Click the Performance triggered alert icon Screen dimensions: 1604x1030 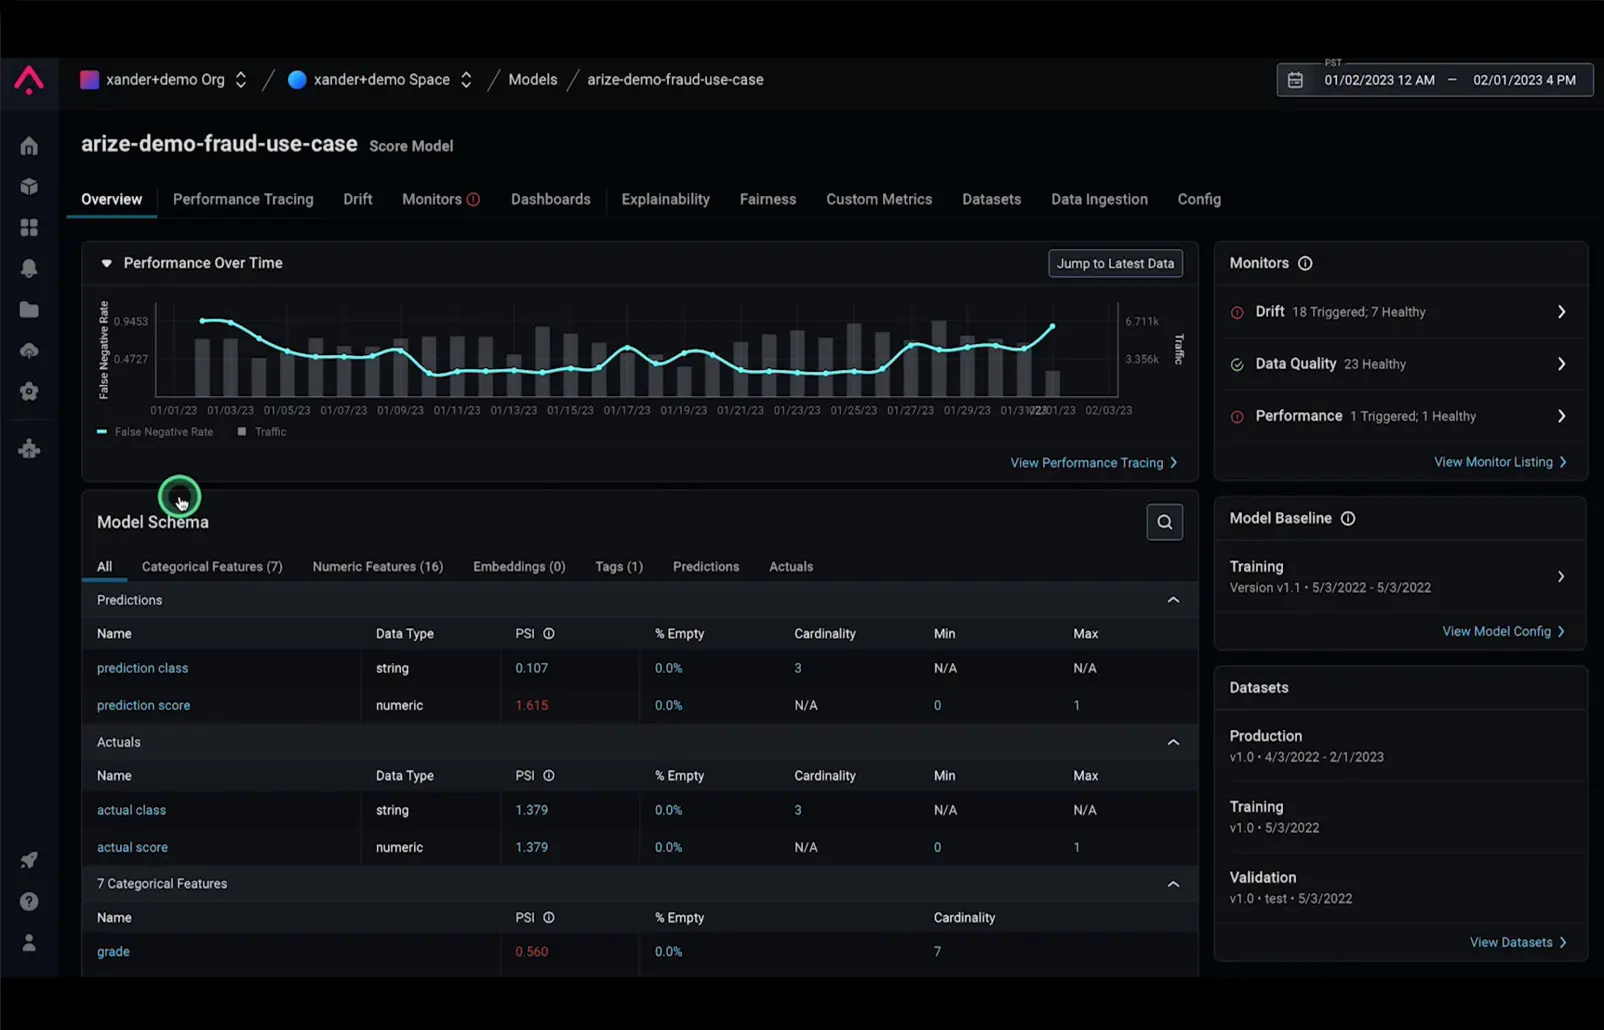pos(1237,416)
